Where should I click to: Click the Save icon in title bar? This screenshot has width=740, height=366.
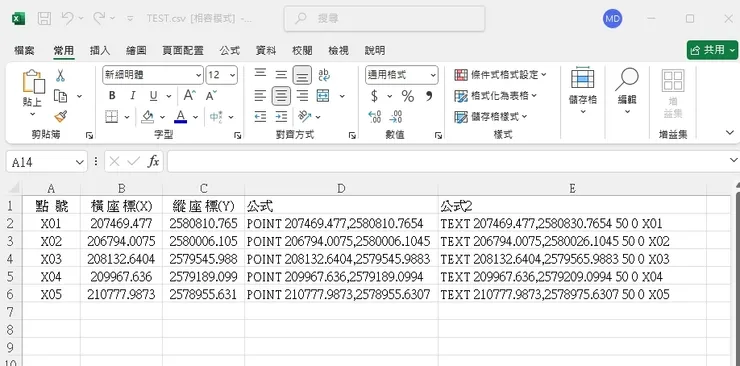(44, 19)
